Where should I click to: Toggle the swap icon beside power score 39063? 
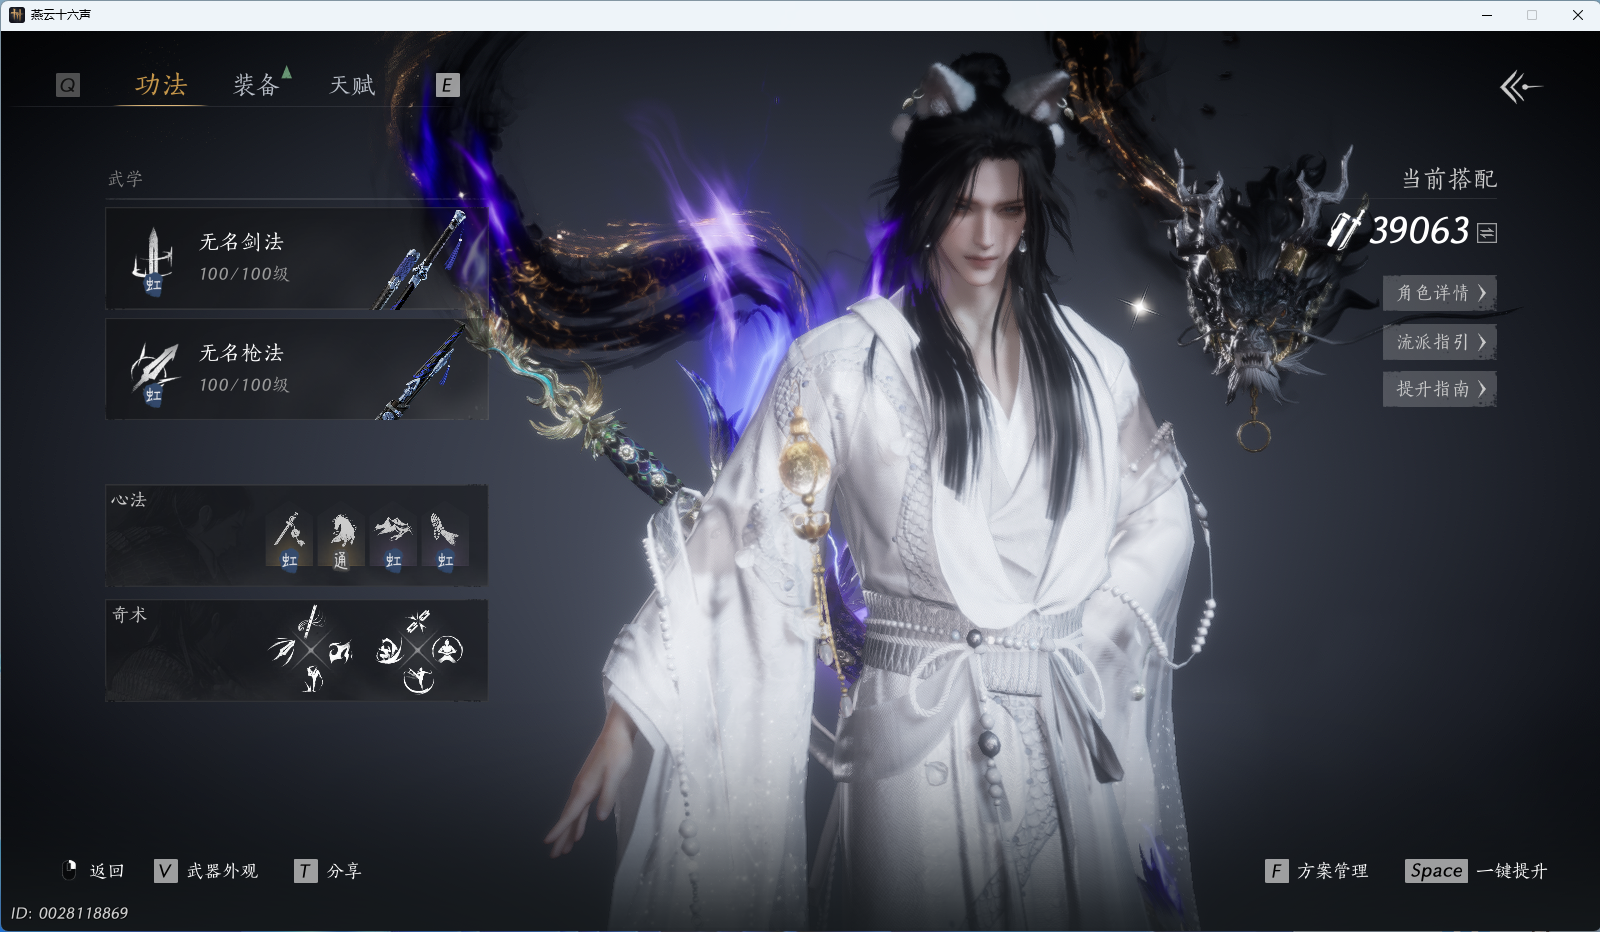[1487, 233]
